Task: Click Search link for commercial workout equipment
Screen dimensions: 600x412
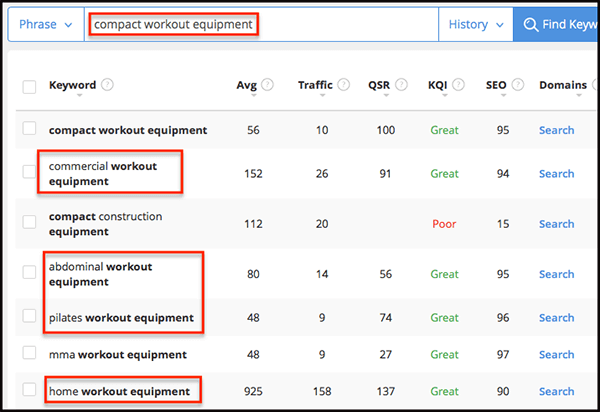Action: (556, 174)
